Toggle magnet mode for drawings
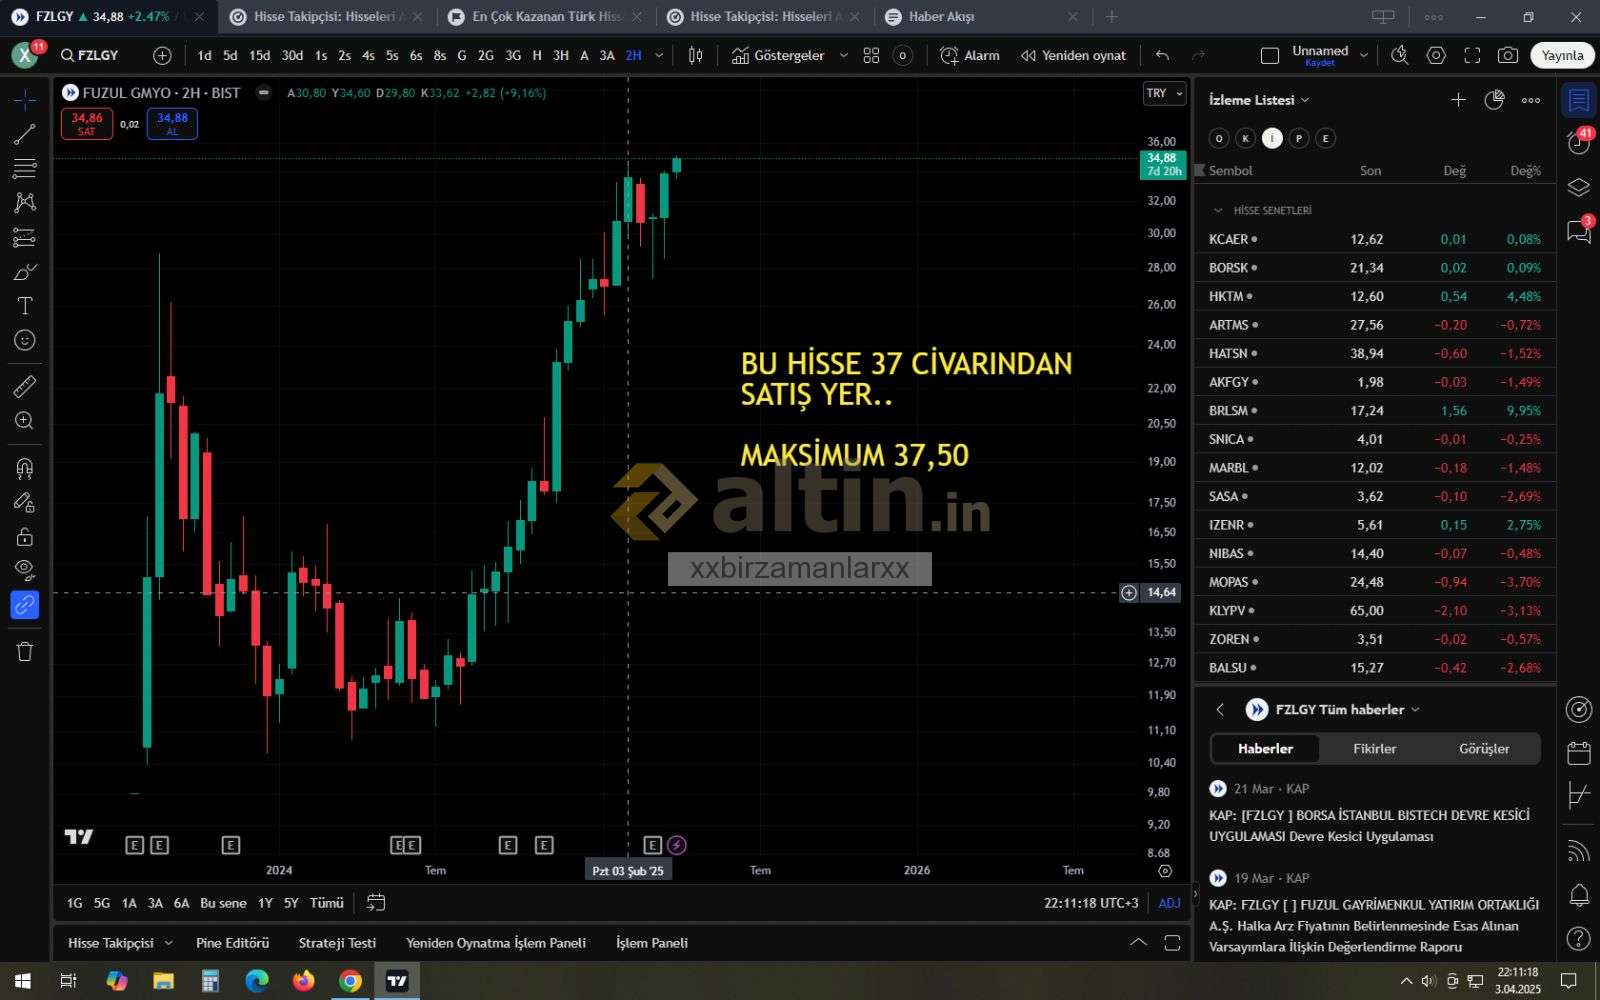 (x=25, y=467)
